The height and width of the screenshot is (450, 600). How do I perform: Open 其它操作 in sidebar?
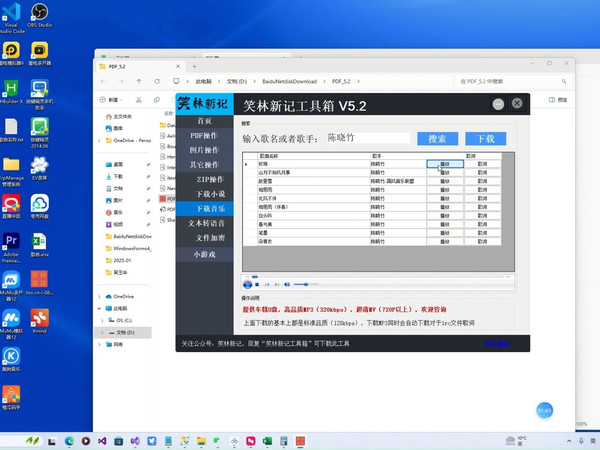[204, 165]
